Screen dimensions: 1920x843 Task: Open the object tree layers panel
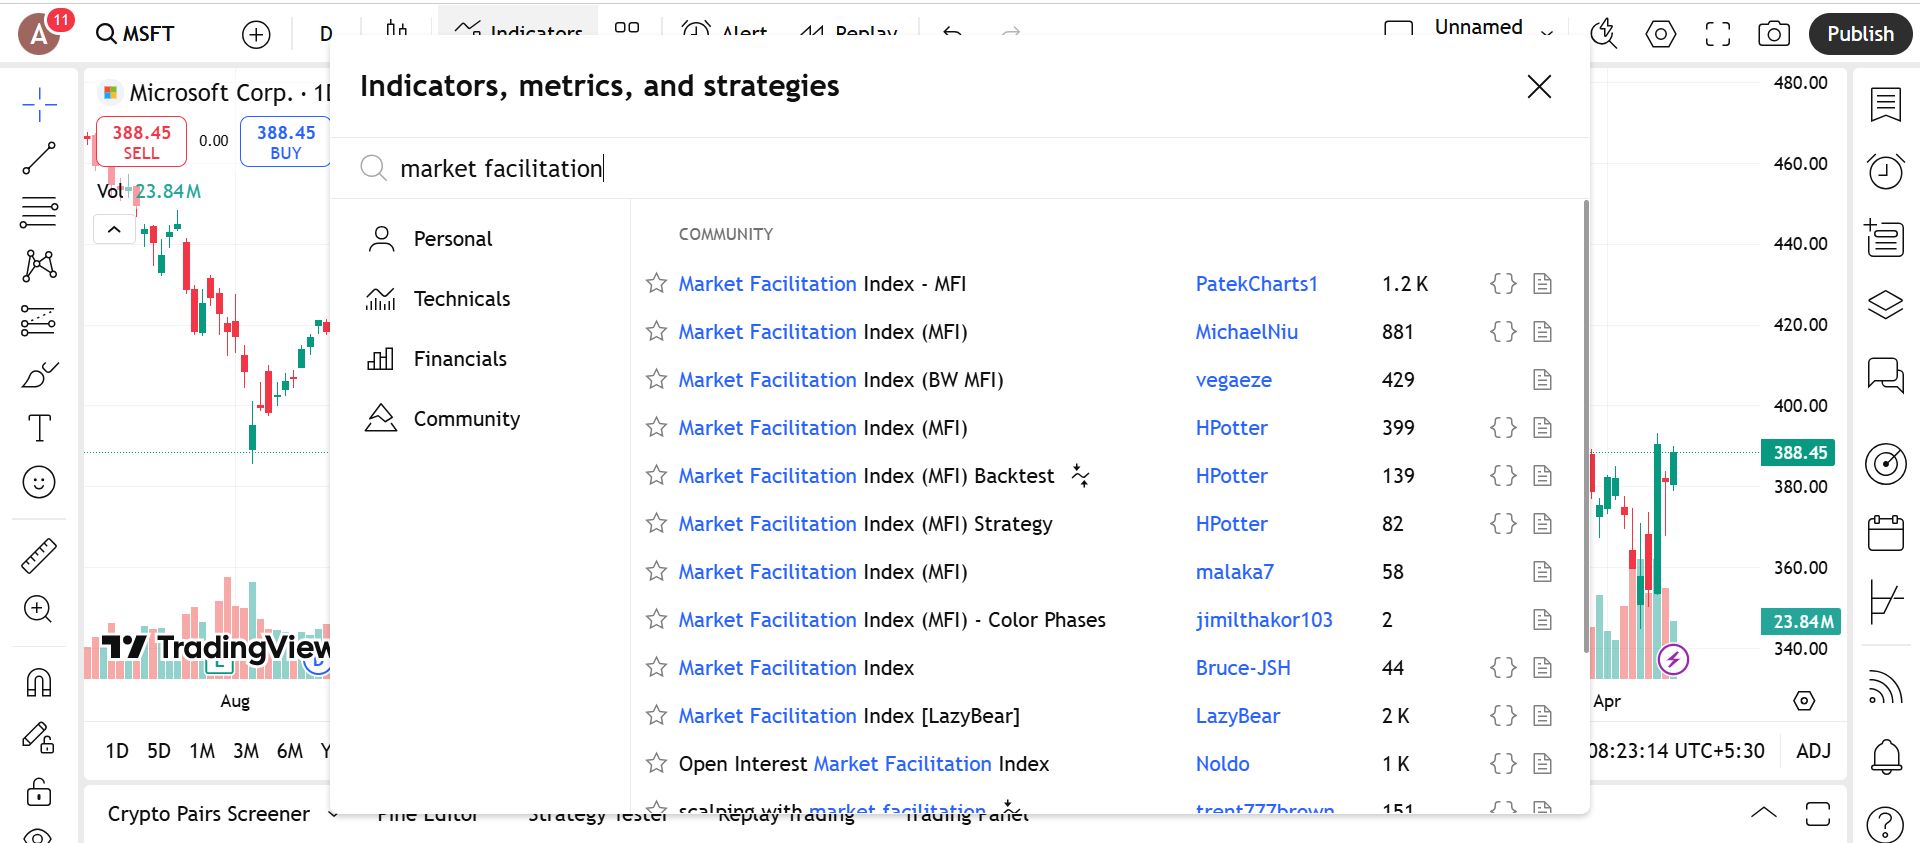point(1885,304)
